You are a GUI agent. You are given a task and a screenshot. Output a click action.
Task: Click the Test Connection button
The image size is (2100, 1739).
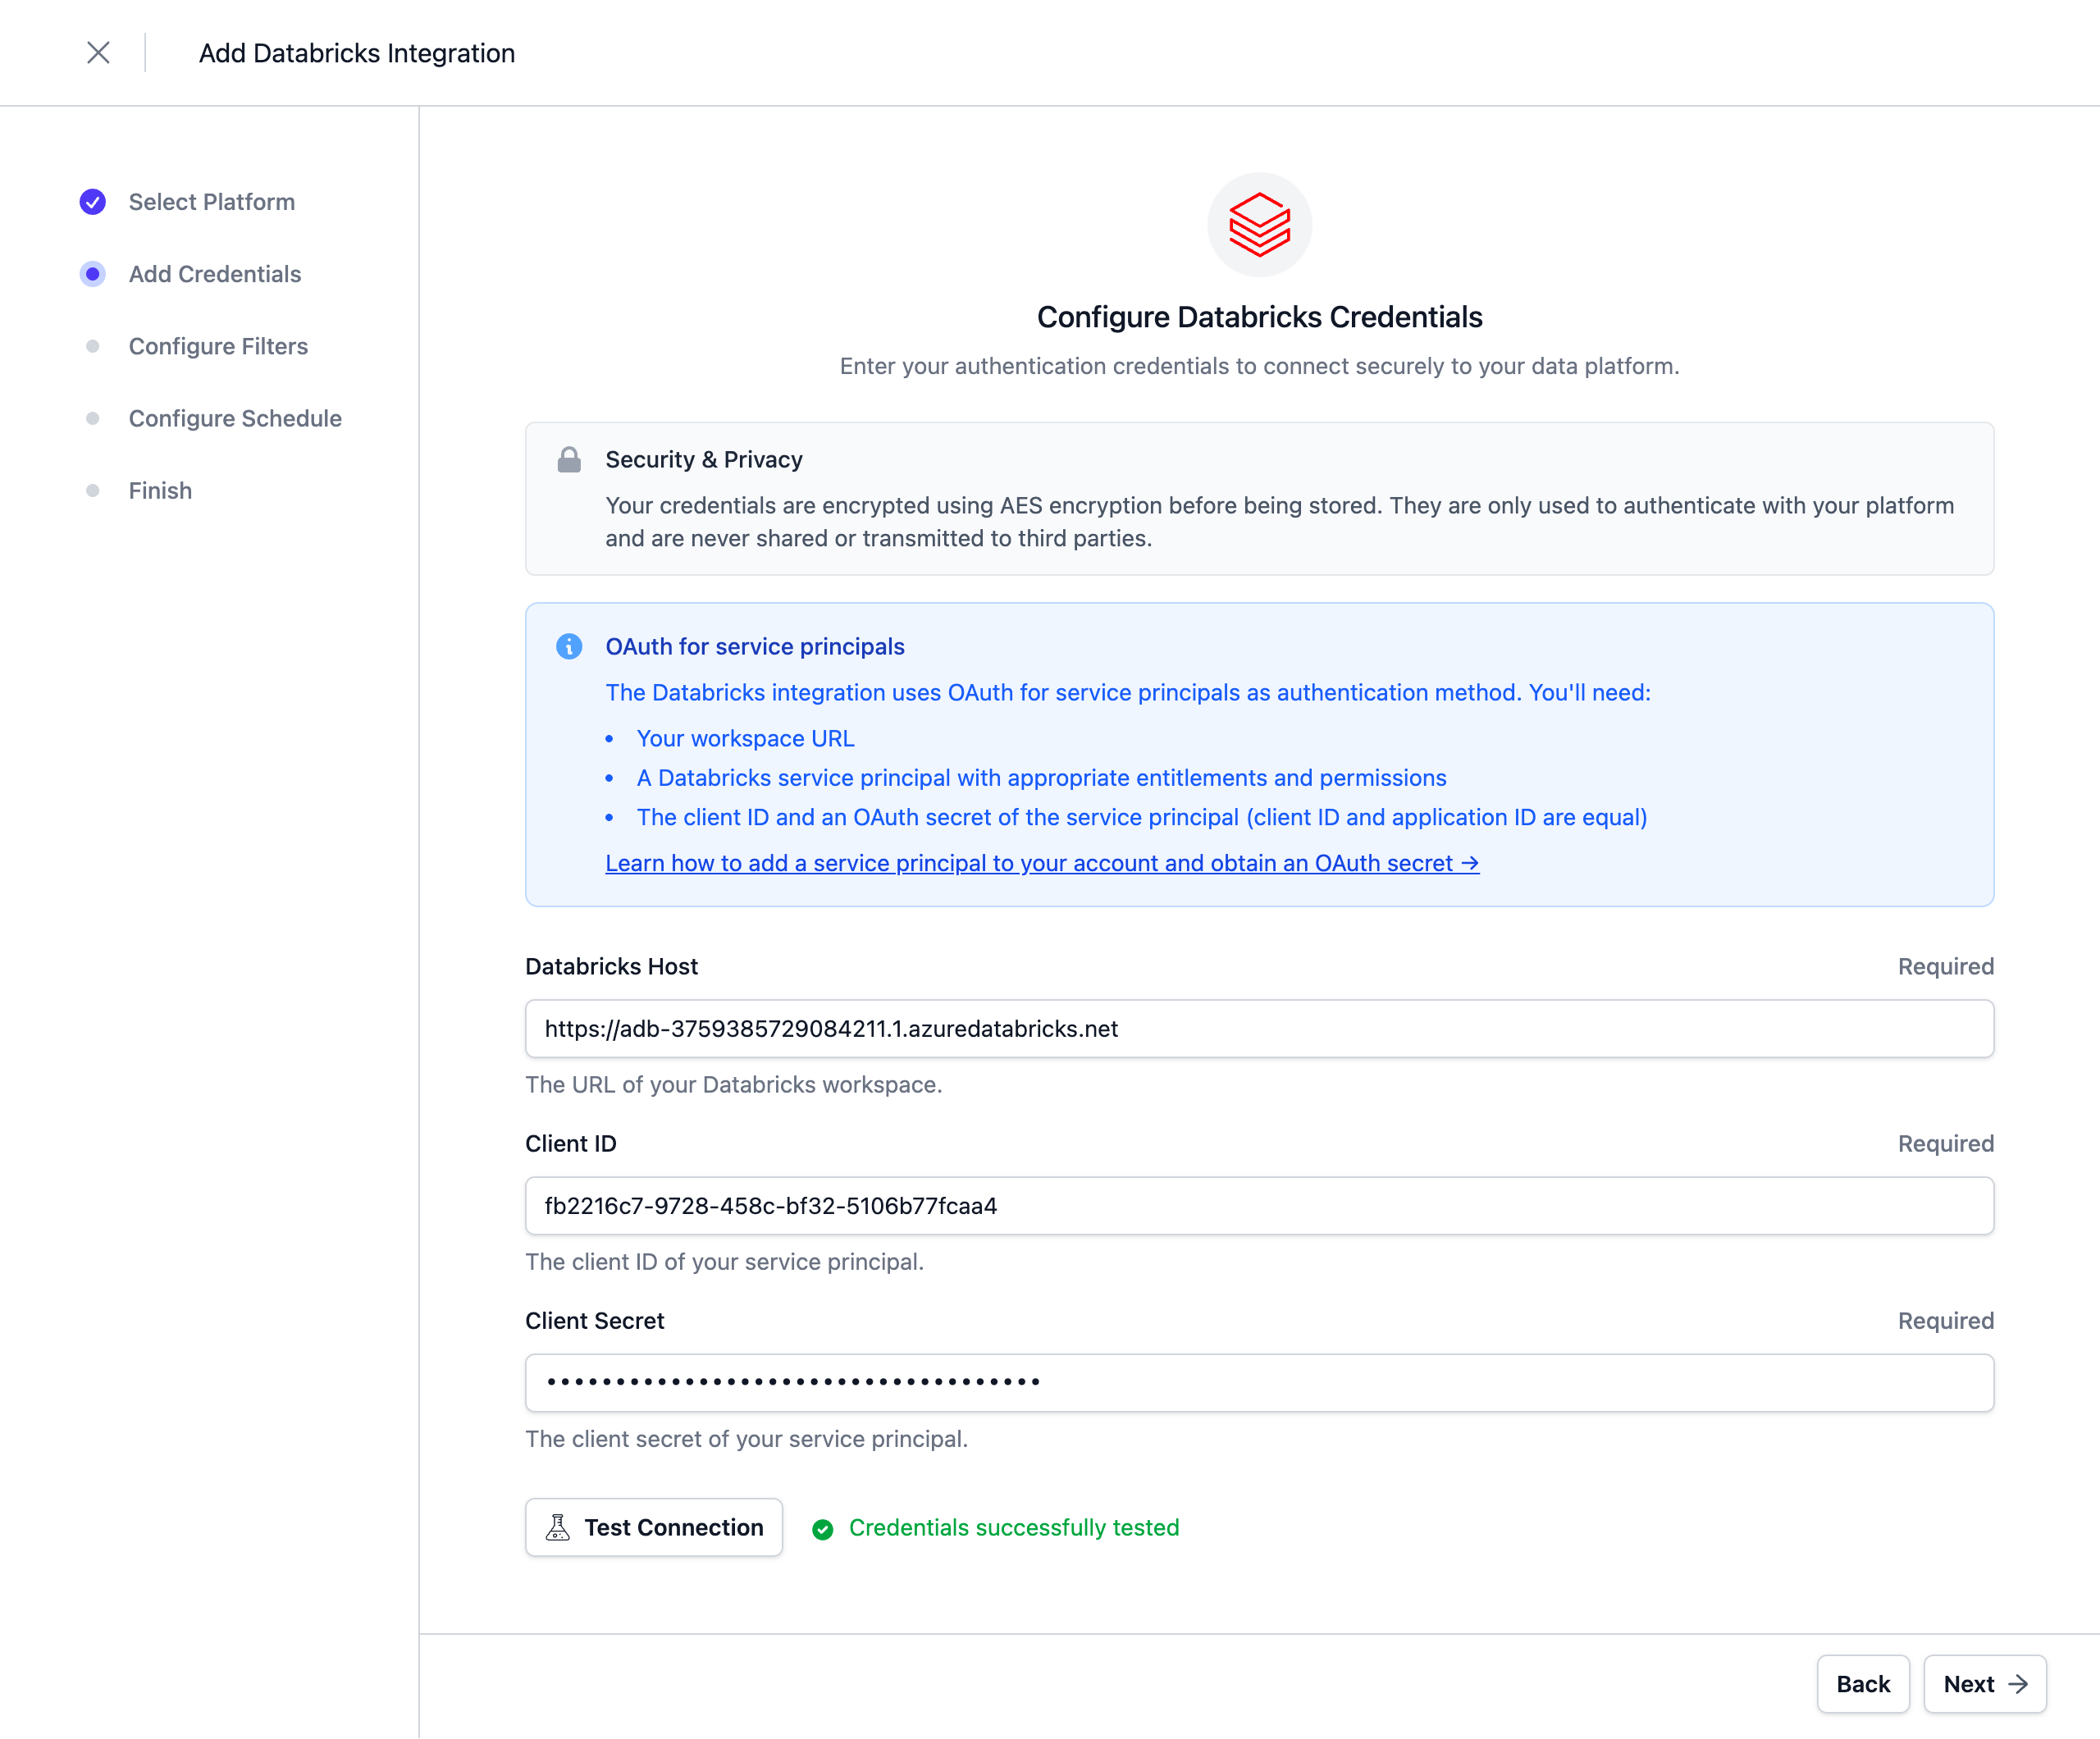click(654, 1527)
